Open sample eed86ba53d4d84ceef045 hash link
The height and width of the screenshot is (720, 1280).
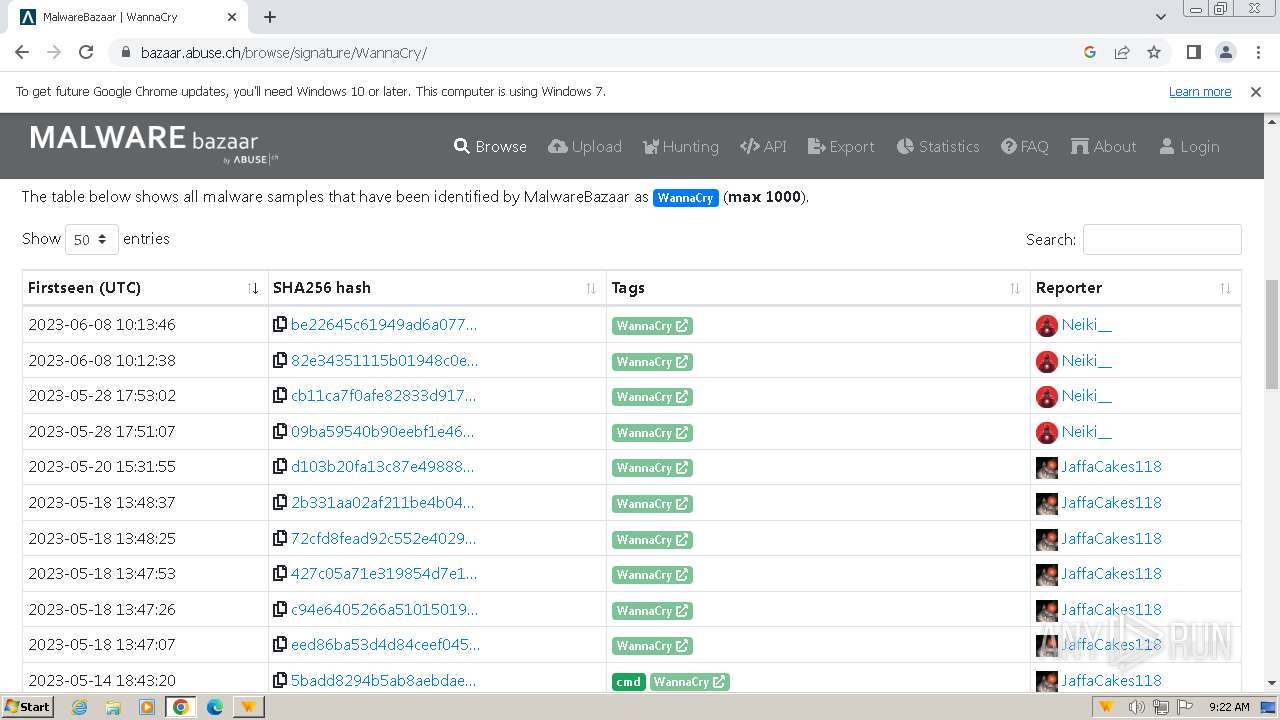(x=385, y=644)
